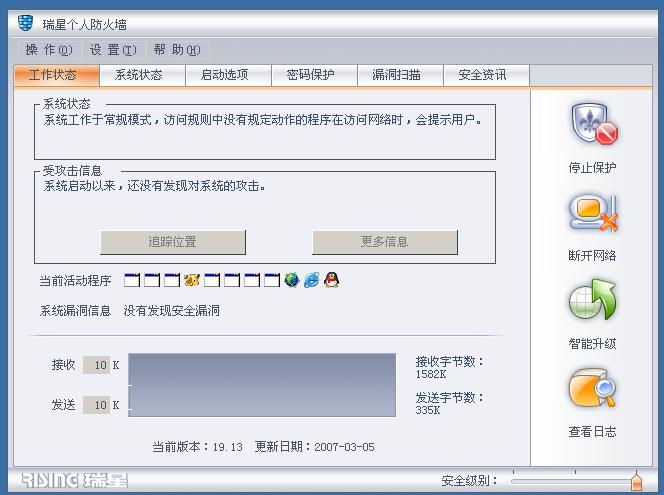Switch to the 安全资讯 tab
This screenshot has height=495, width=664.
point(486,75)
